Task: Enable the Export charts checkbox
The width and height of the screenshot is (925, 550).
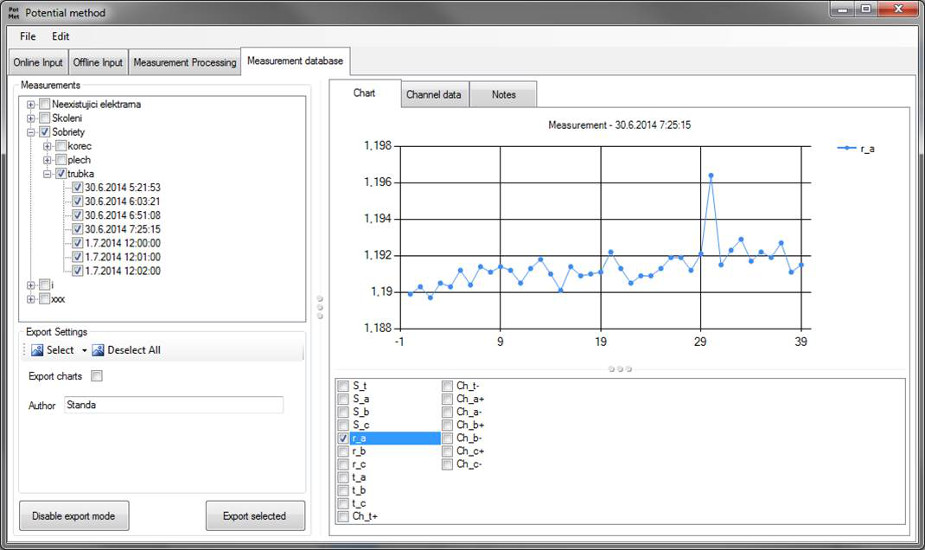Action: click(97, 376)
